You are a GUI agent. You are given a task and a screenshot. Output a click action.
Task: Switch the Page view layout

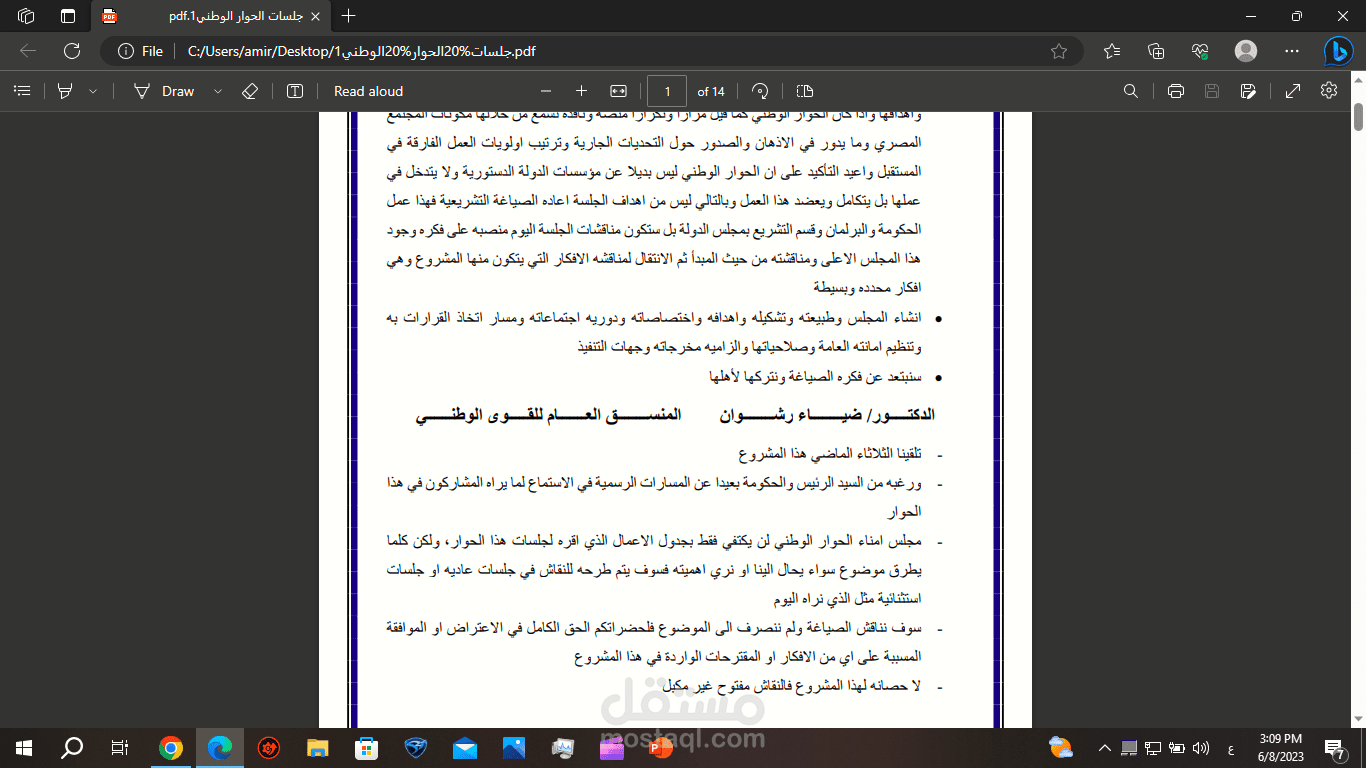pyautogui.click(x=805, y=91)
